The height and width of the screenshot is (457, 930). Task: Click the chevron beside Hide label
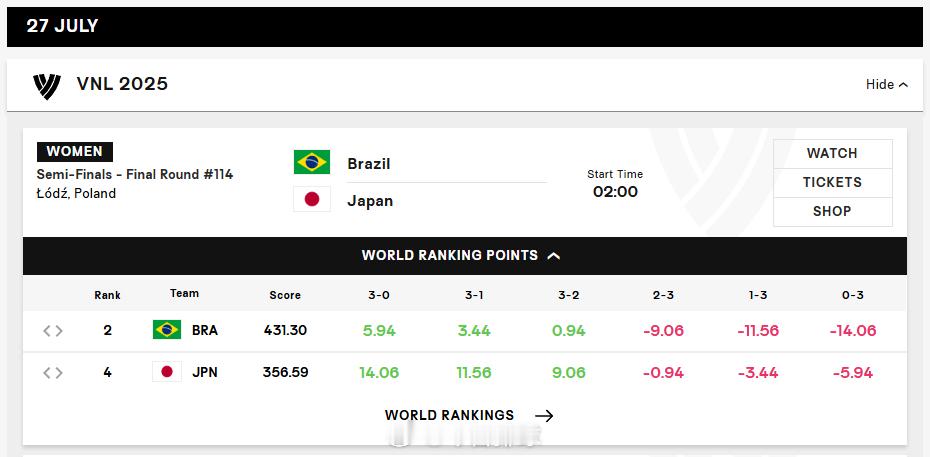(x=903, y=85)
